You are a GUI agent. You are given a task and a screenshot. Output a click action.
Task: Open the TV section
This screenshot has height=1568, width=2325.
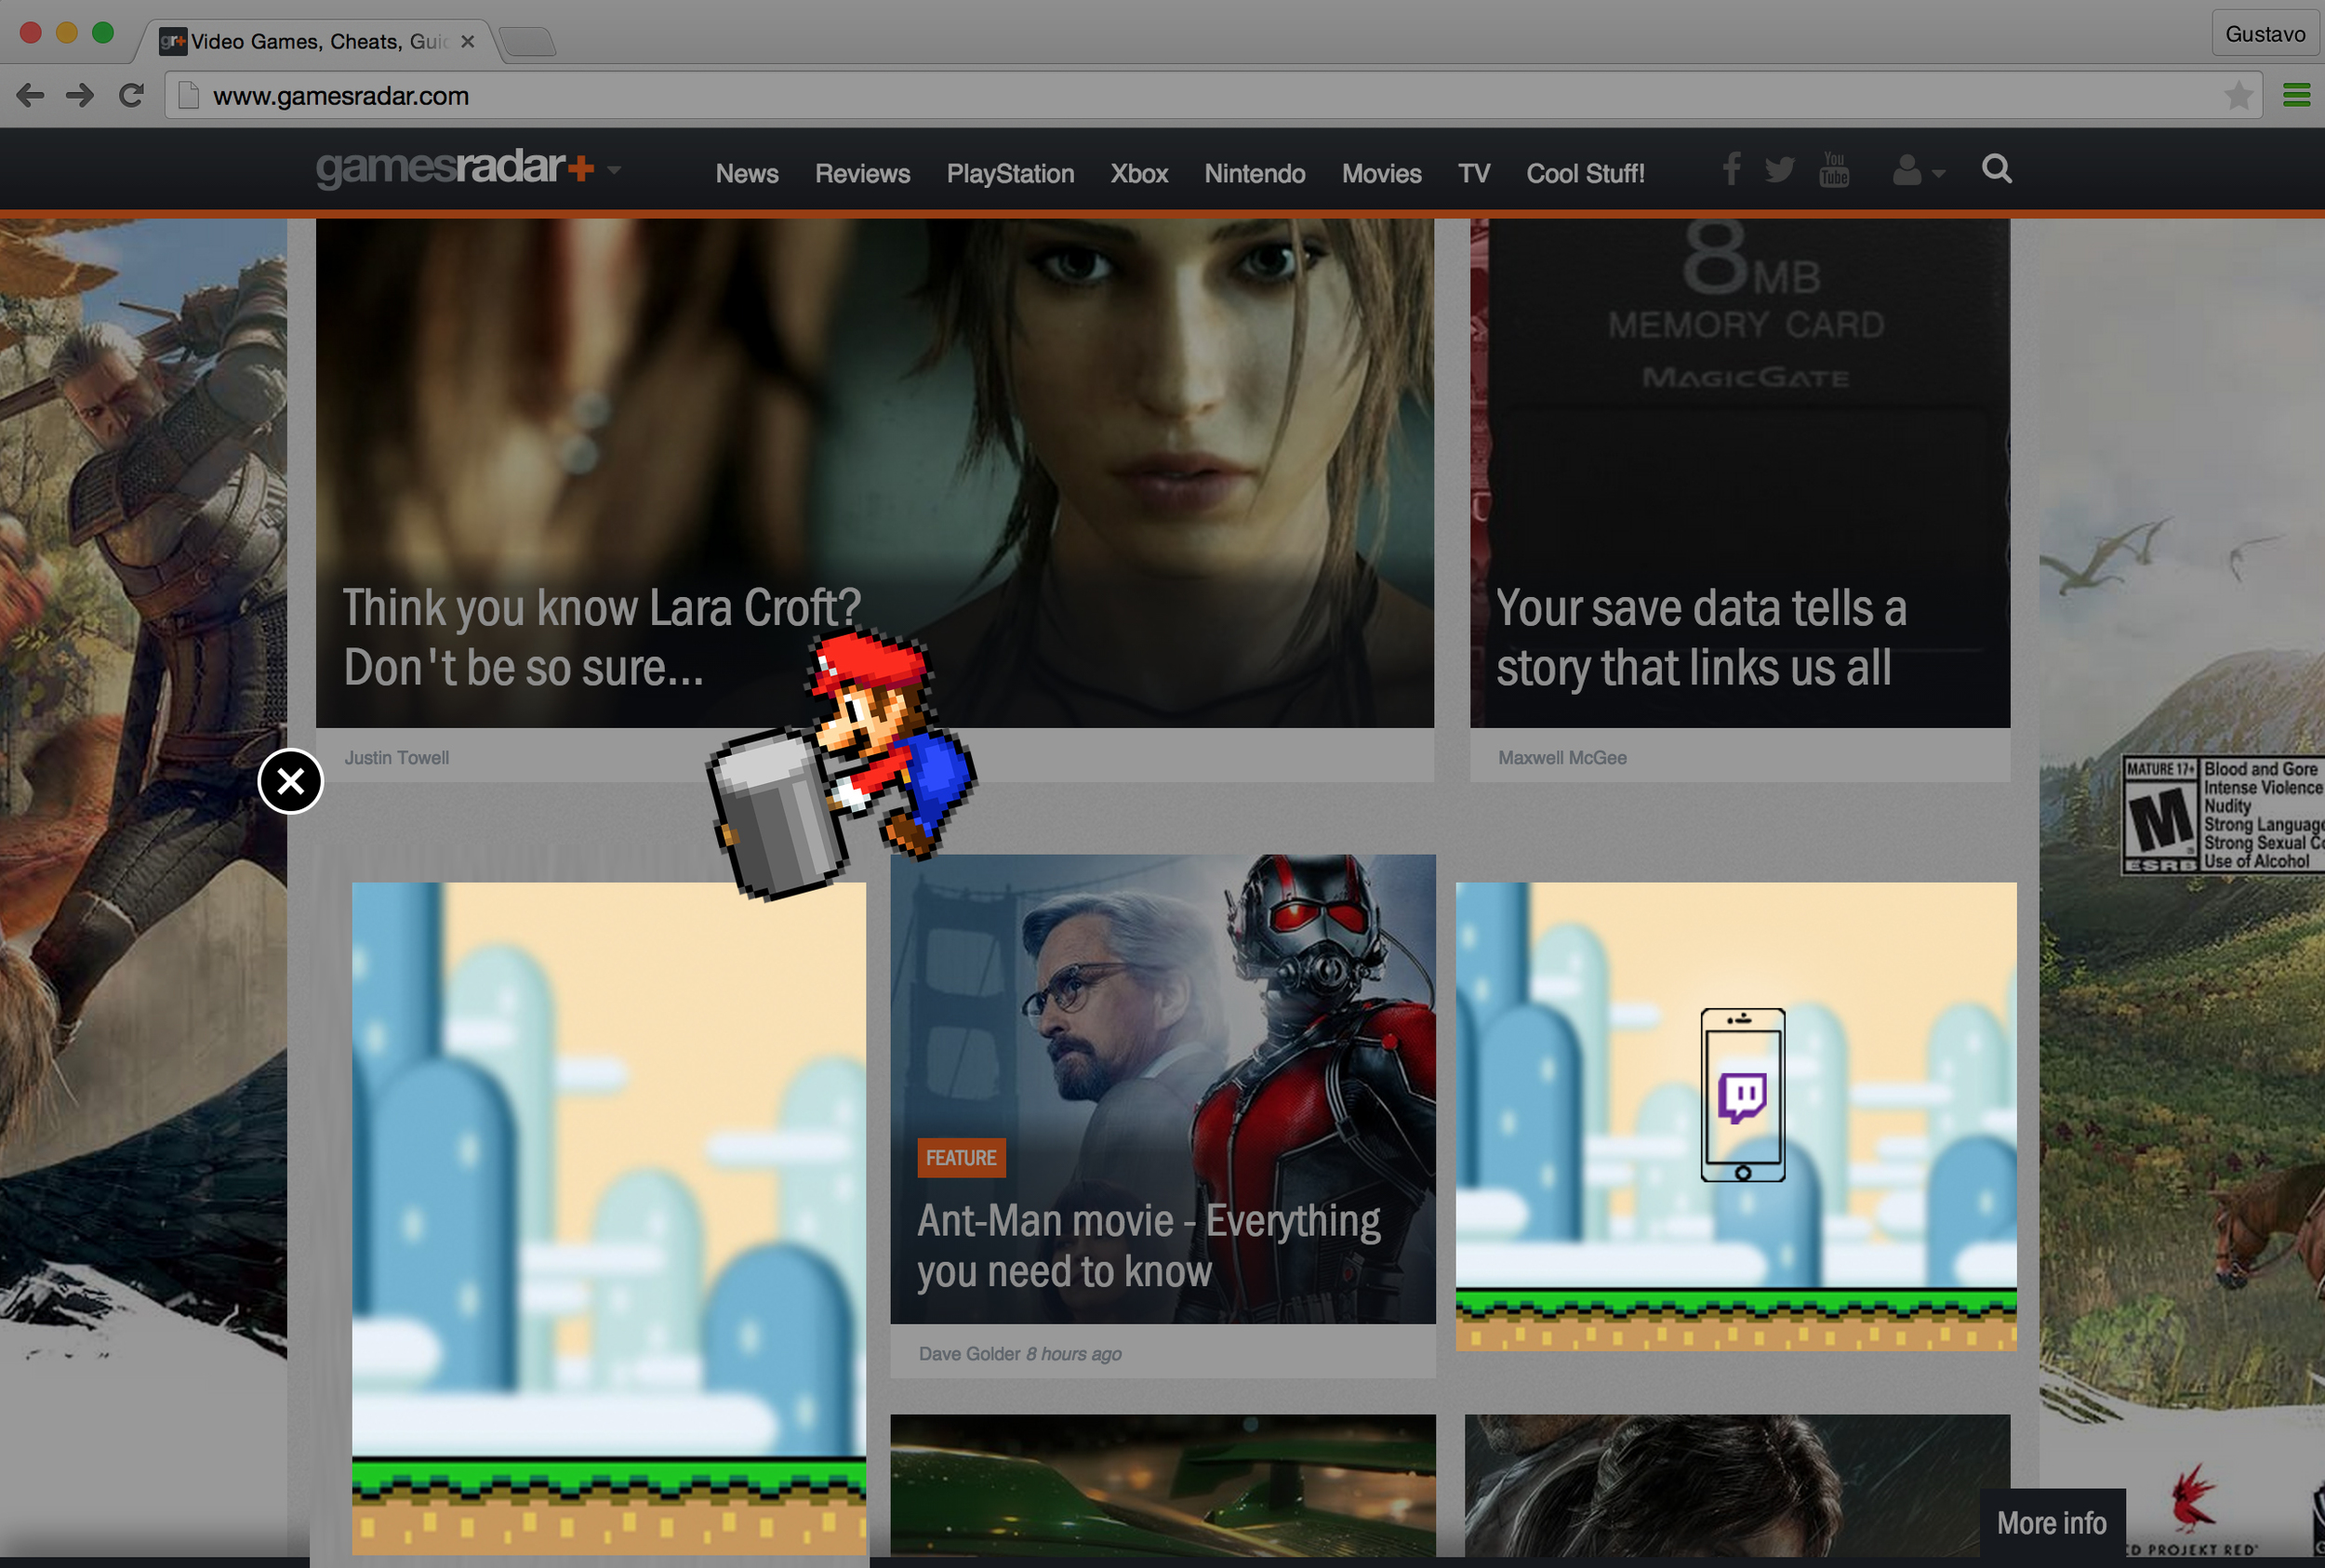coord(1474,174)
